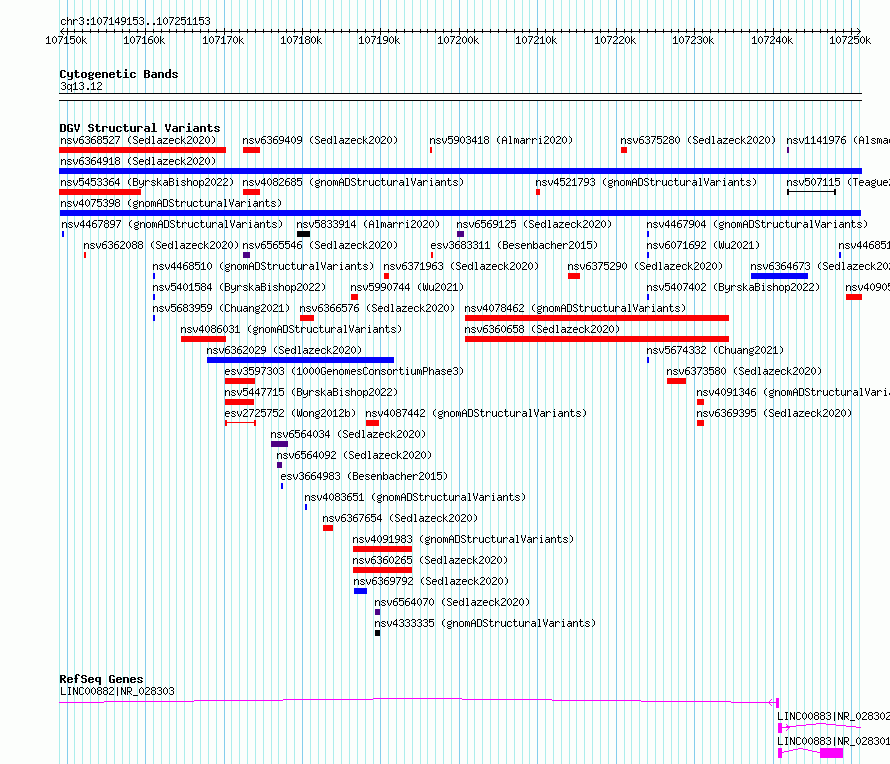The height and width of the screenshot is (764, 890).
Task: Select nsv6373580 (Sedlazeck2020) variant
Action: pyautogui.click(x=744, y=371)
